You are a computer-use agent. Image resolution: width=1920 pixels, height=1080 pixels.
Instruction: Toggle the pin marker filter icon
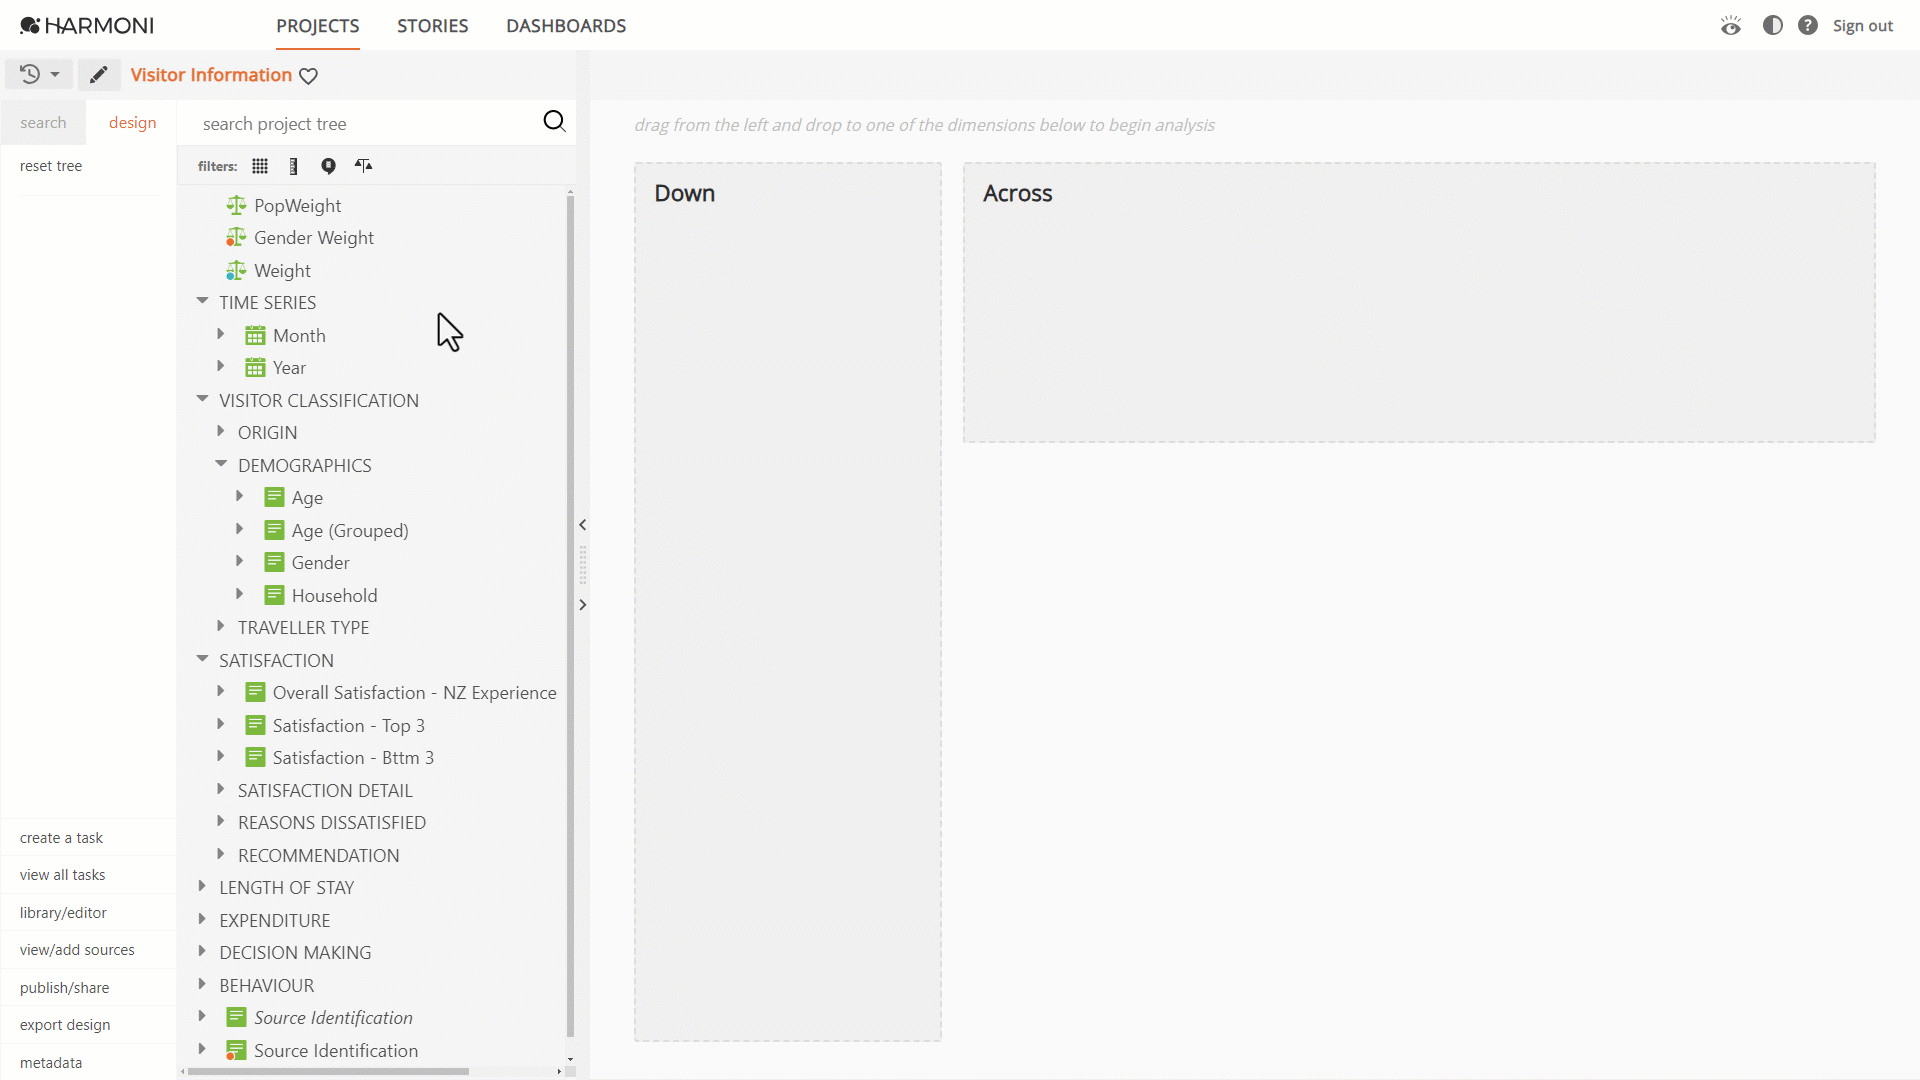(x=328, y=166)
